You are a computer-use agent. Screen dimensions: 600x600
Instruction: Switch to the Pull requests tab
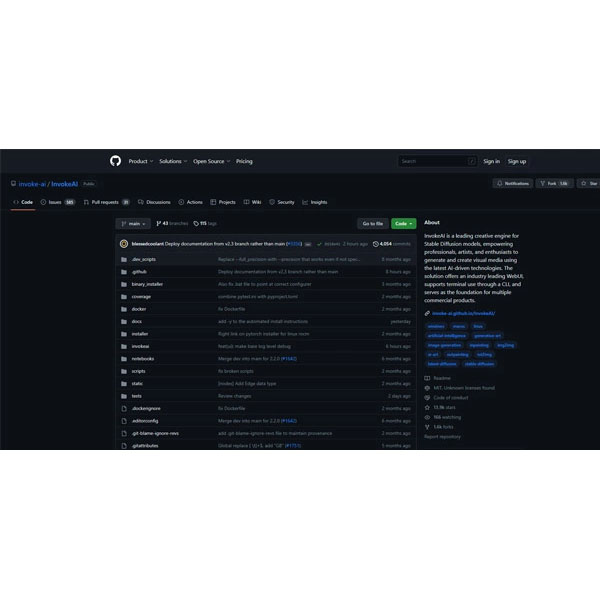coord(106,202)
